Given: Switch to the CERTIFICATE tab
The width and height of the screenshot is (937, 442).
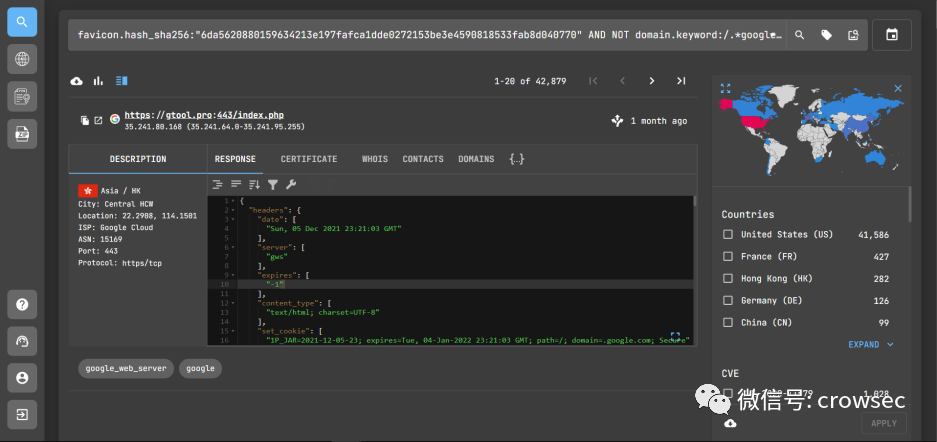Looking at the screenshot, I should pyautogui.click(x=309, y=159).
